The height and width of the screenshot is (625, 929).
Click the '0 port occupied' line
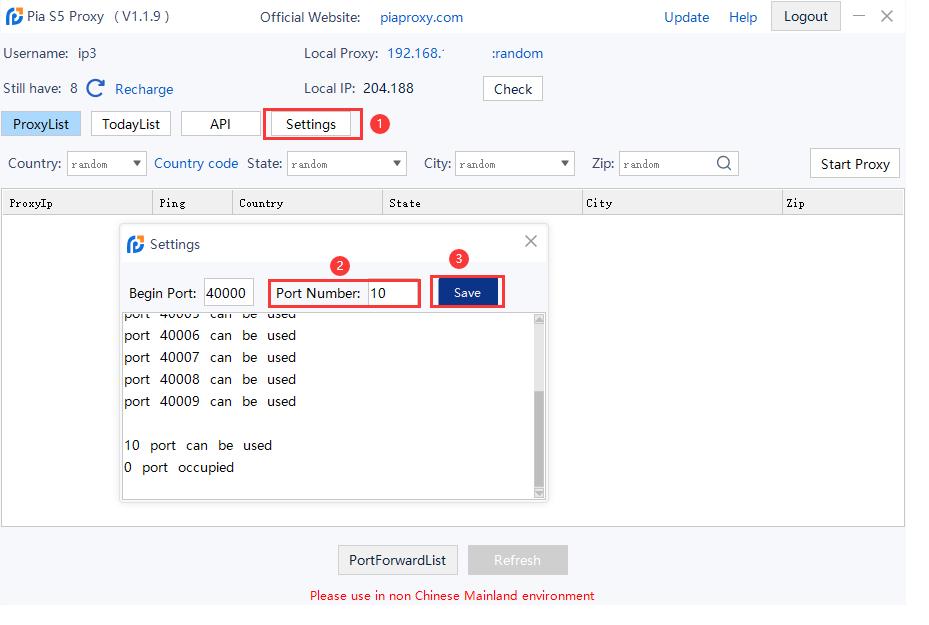coord(179,467)
